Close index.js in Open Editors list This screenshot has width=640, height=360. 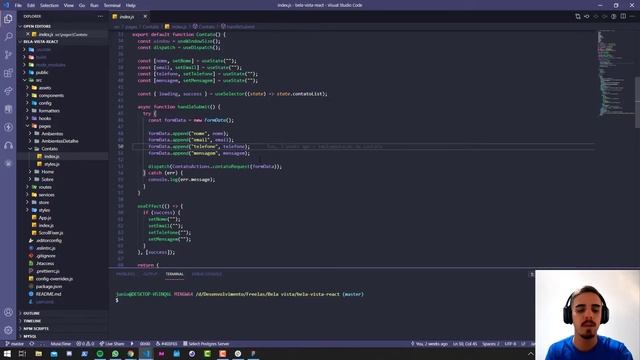(x=28, y=34)
